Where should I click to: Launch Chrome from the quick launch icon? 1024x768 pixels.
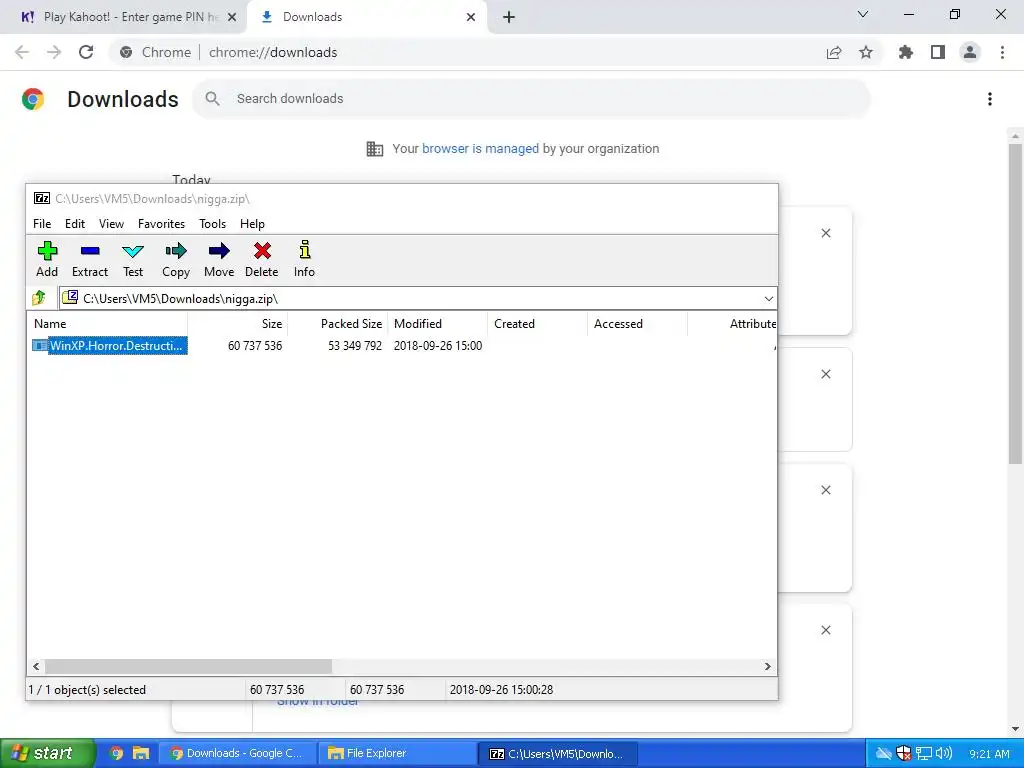click(x=117, y=753)
